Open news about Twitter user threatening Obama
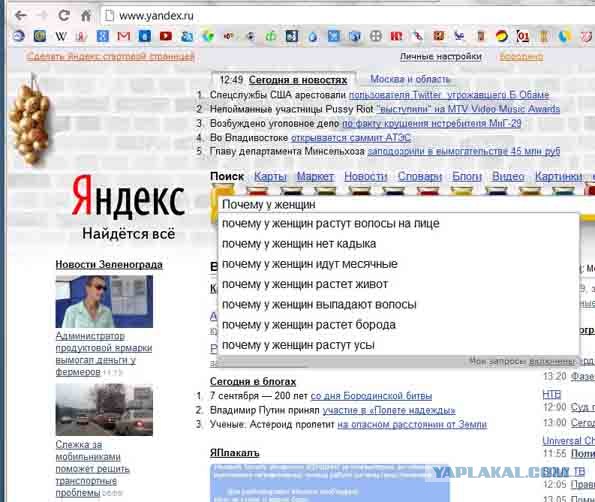The image size is (595, 502). [x=449, y=95]
